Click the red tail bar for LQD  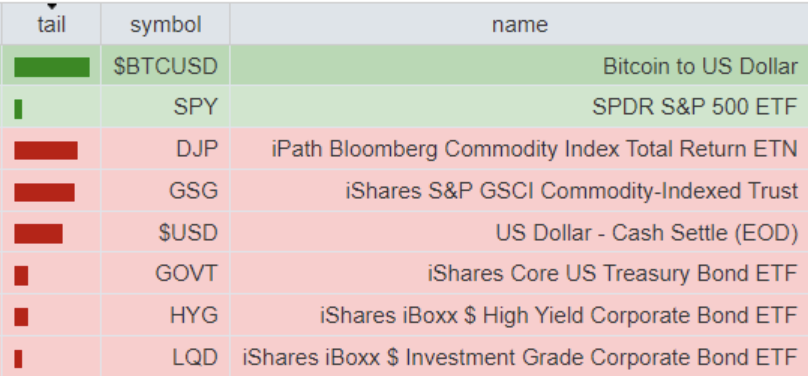click(x=18, y=358)
